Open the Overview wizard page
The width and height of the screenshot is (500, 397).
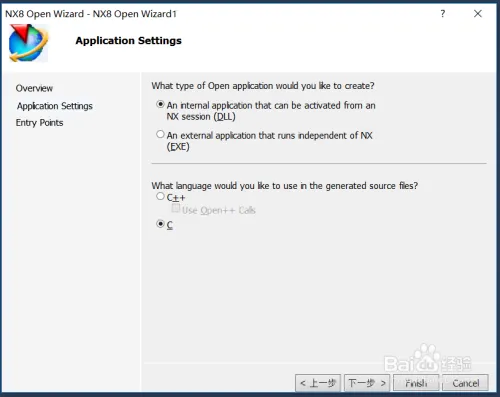click(x=34, y=88)
